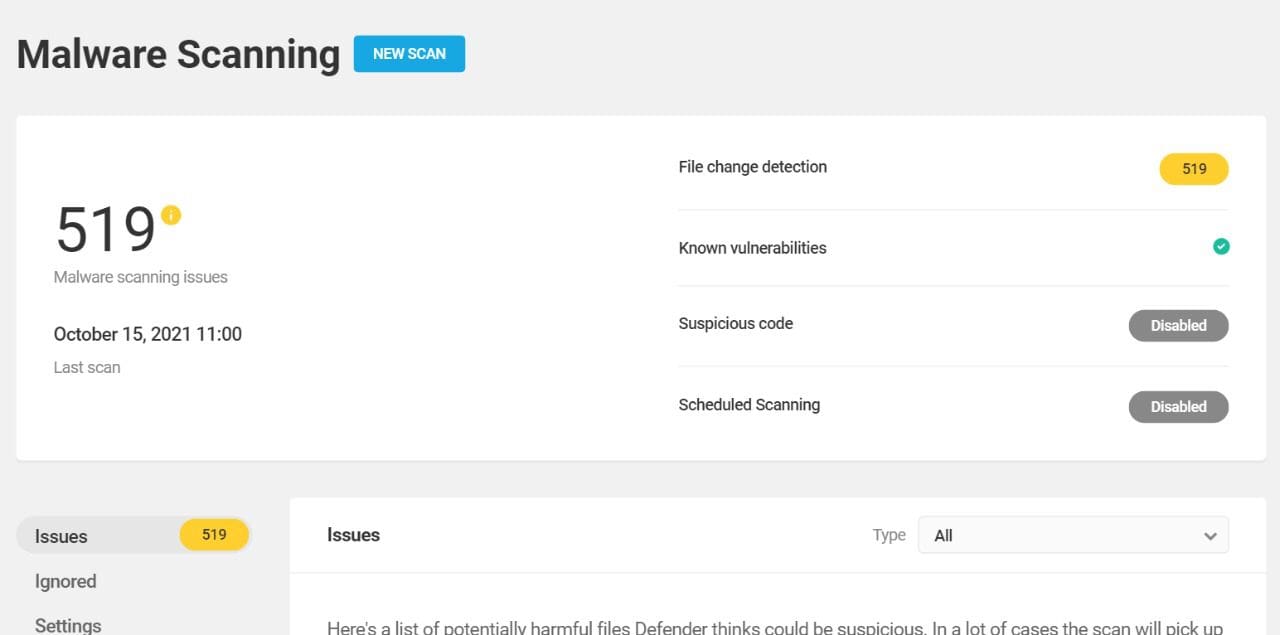This screenshot has height=635, width=1280.
Task: Click the dropdown chevron on the Type filter
Action: point(1209,535)
